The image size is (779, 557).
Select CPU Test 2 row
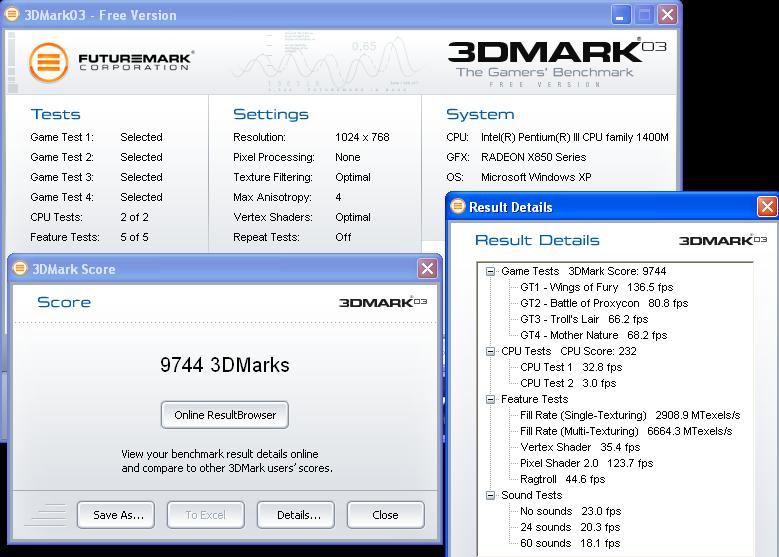pos(568,383)
